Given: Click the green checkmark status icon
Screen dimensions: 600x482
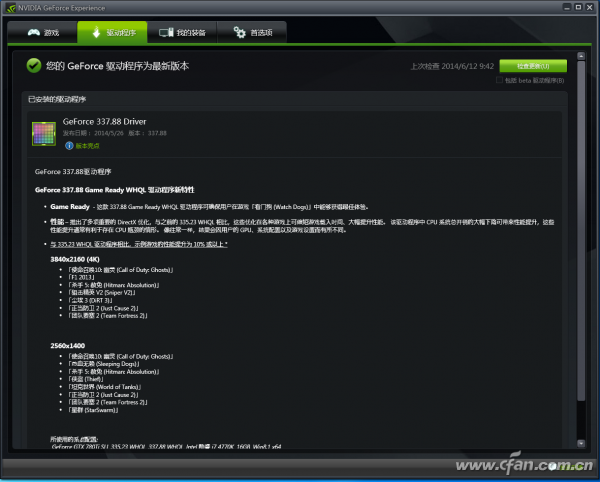Looking at the screenshot, I should coord(34,65).
